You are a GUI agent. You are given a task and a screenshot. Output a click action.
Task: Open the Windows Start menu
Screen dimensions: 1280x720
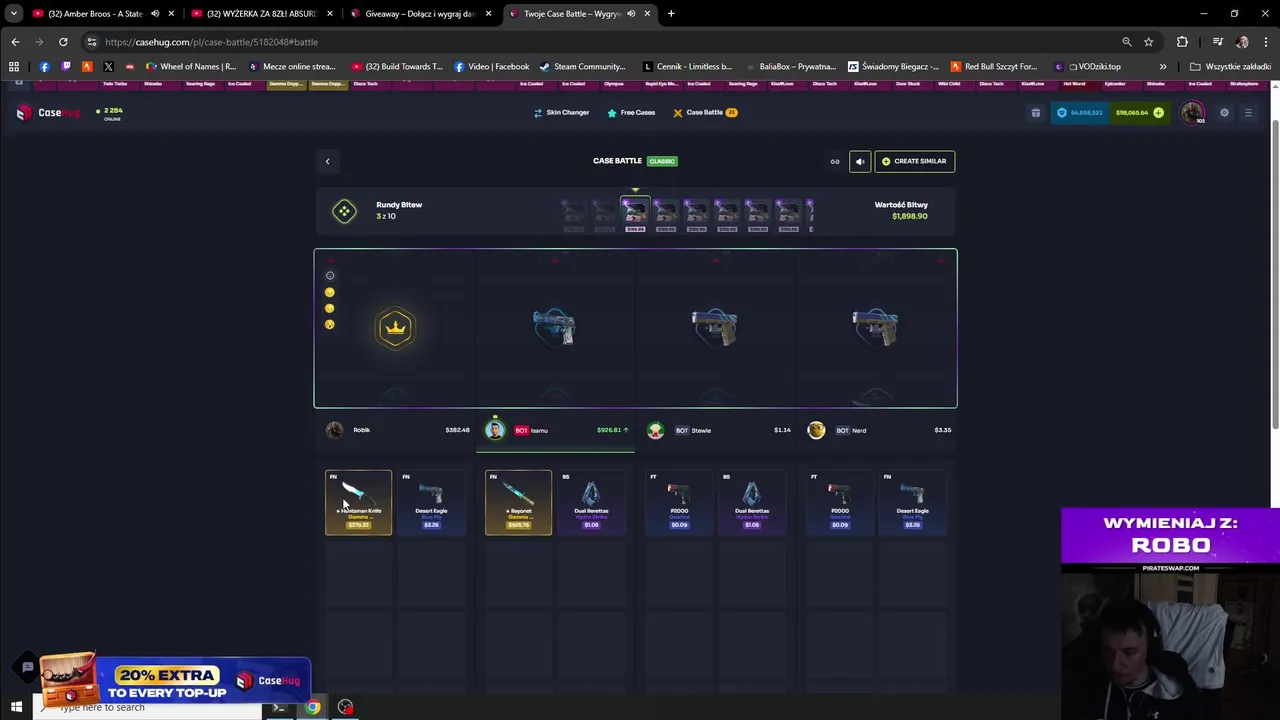click(x=16, y=708)
